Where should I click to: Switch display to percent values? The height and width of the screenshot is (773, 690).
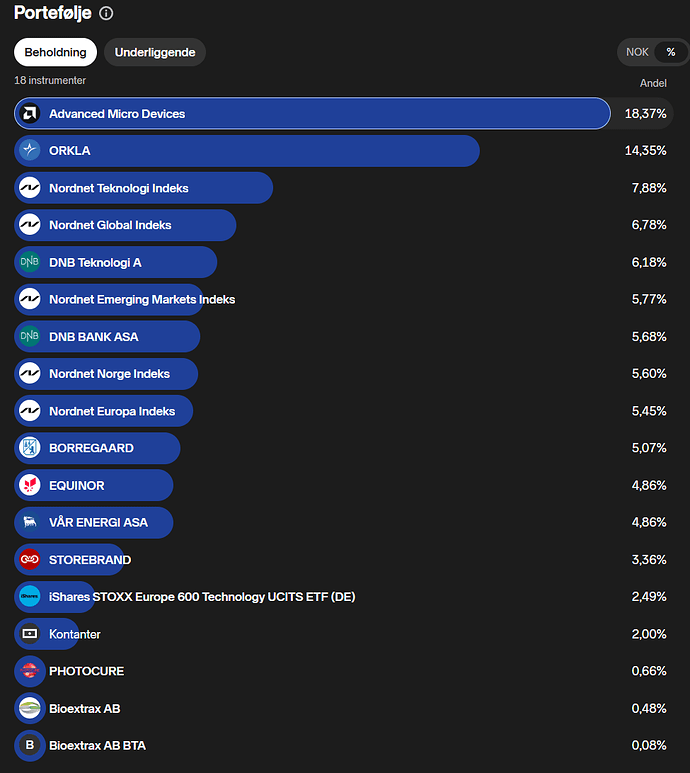(671, 52)
